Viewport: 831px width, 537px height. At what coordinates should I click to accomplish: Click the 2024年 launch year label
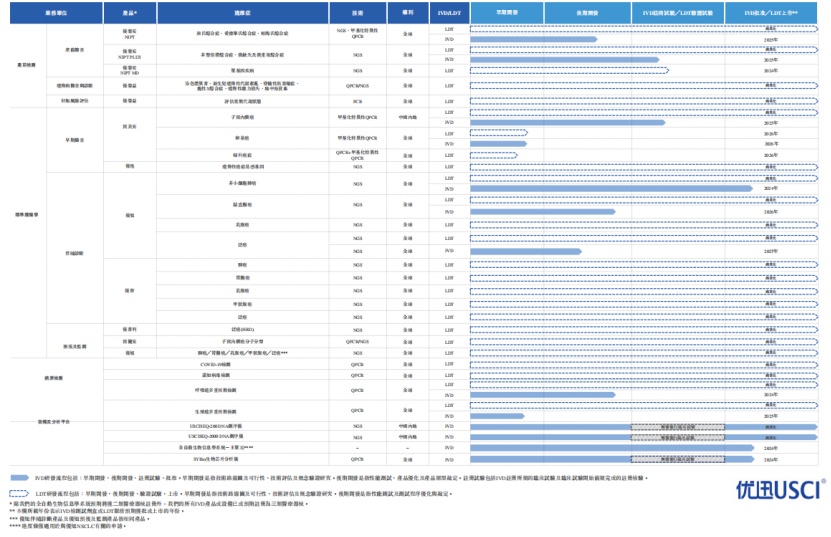770,188
